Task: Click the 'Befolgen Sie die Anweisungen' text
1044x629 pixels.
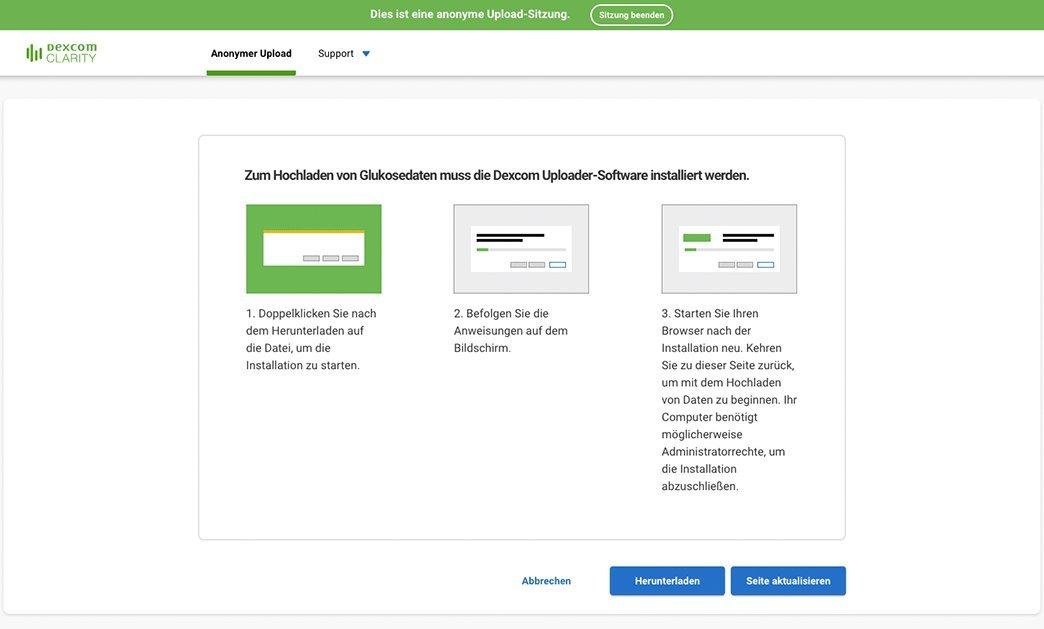Action: pyautogui.click(x=511, y=331)
